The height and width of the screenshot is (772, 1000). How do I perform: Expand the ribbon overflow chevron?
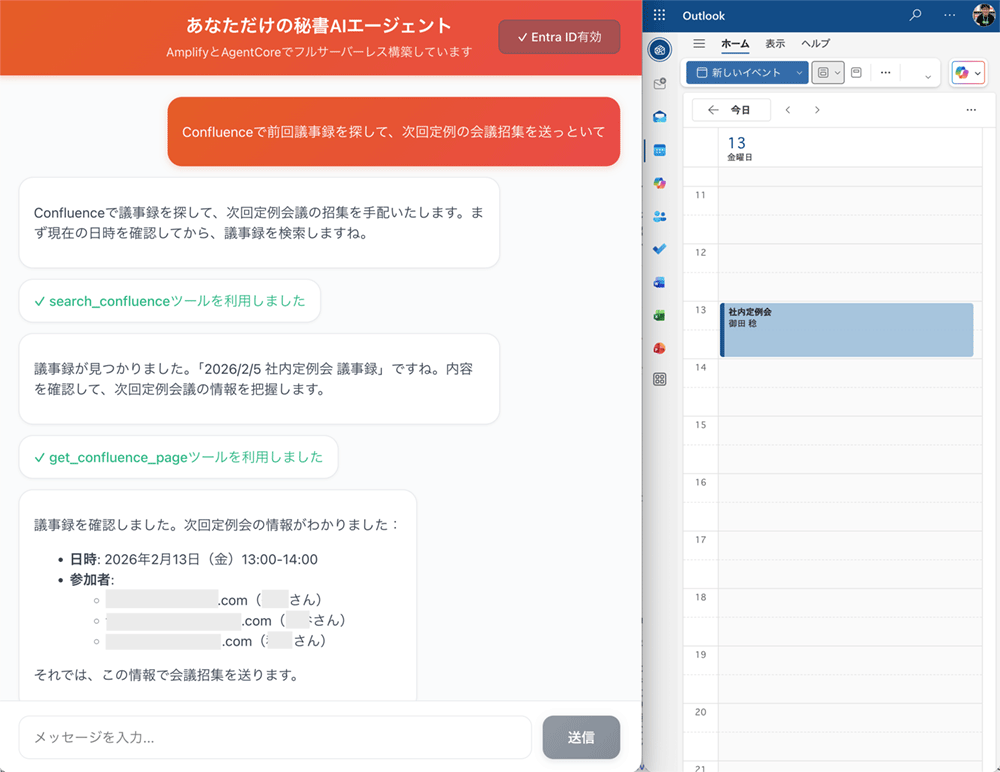(x=927, y=74)
